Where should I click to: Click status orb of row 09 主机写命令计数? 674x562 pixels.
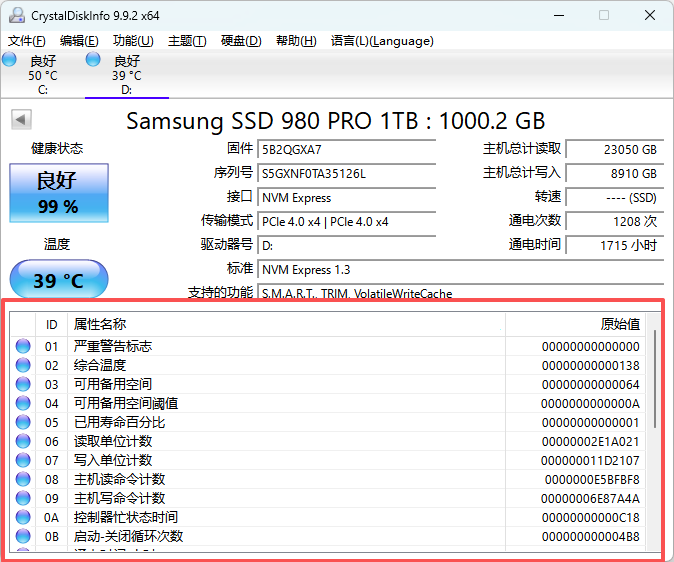click(23, 498)
